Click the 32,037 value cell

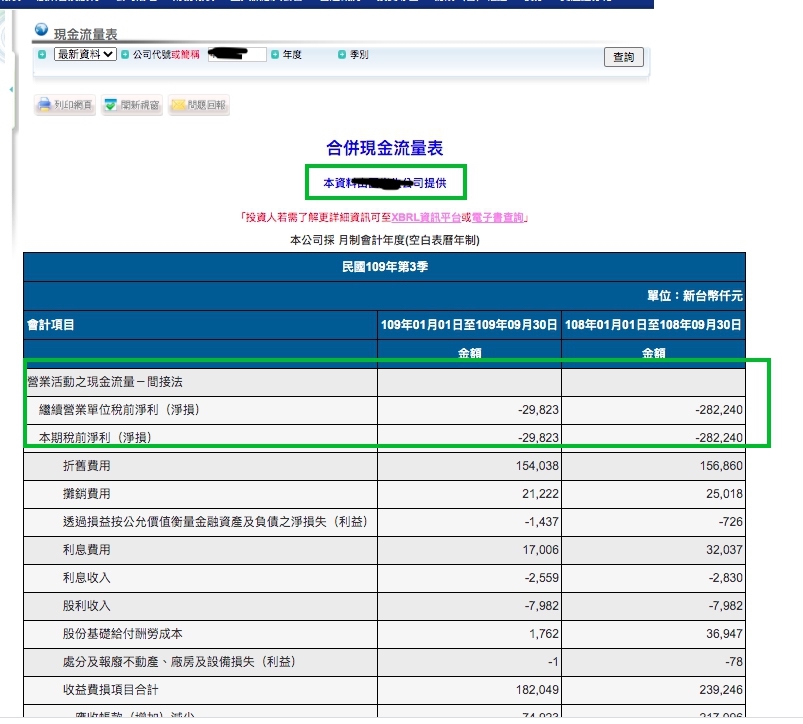click(x=653, y=550)
